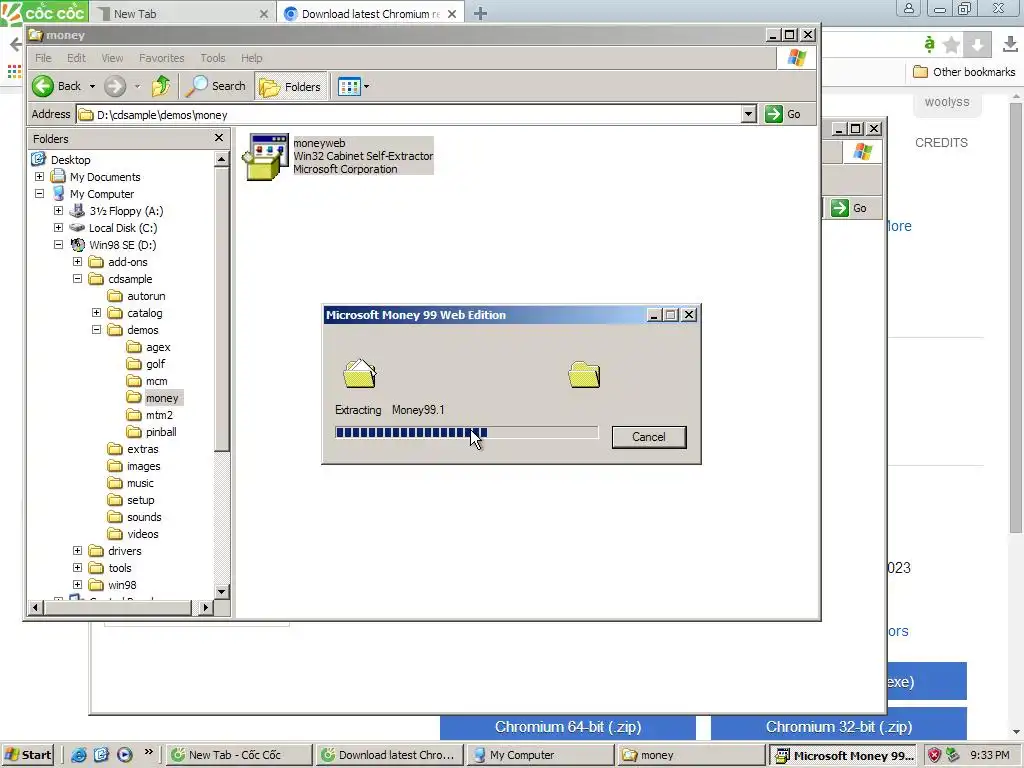Click the security shield tray icon
This screenshot has width=1024, height=768.
(x=935, y=755)
